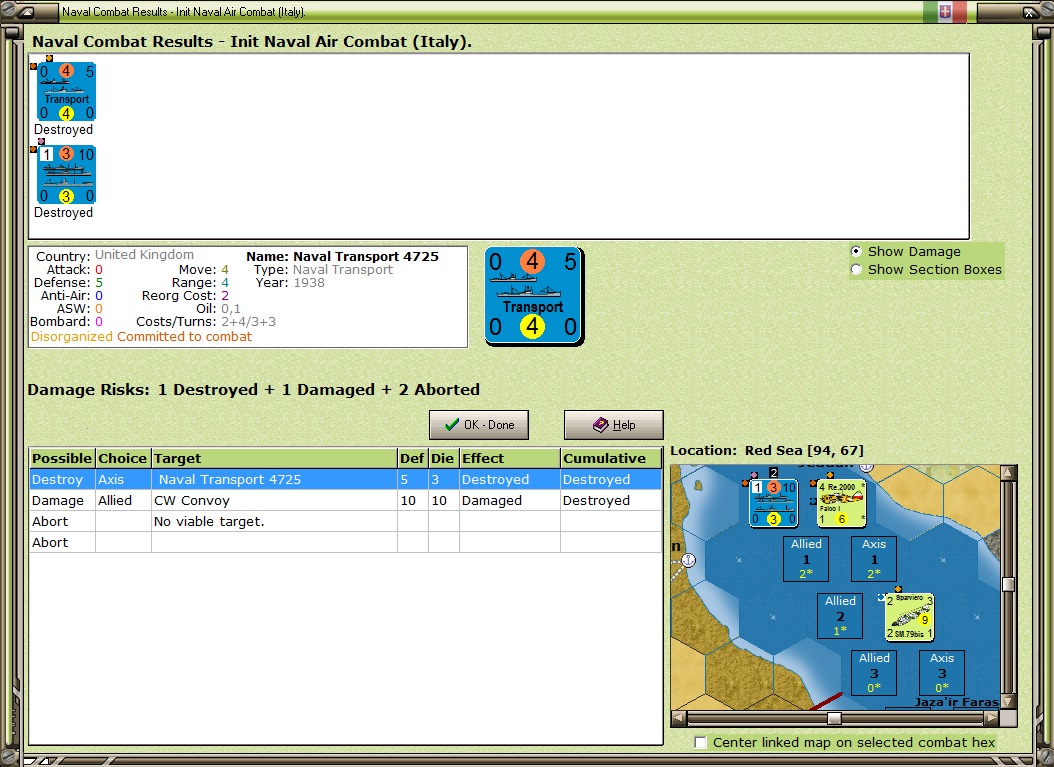
Task: Click the convoy counter on the Red Sea map
Action: pyautogui.click(x=773, y=503)
